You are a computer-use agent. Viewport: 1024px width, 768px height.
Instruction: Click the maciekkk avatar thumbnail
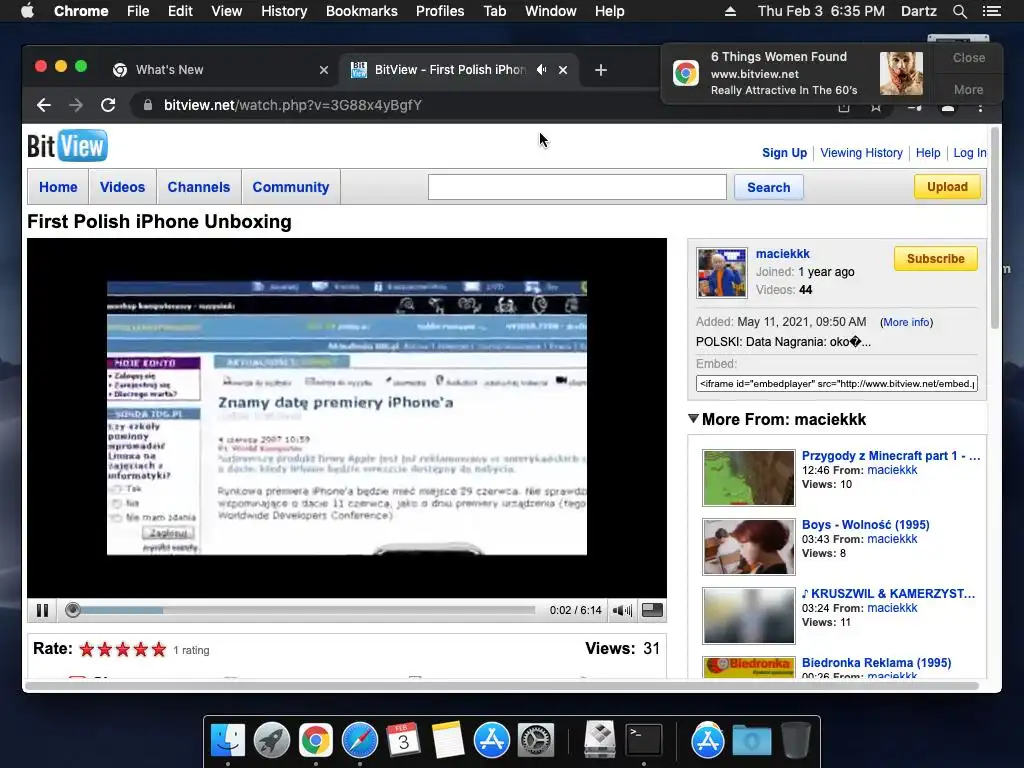click(x=722, y=272)
